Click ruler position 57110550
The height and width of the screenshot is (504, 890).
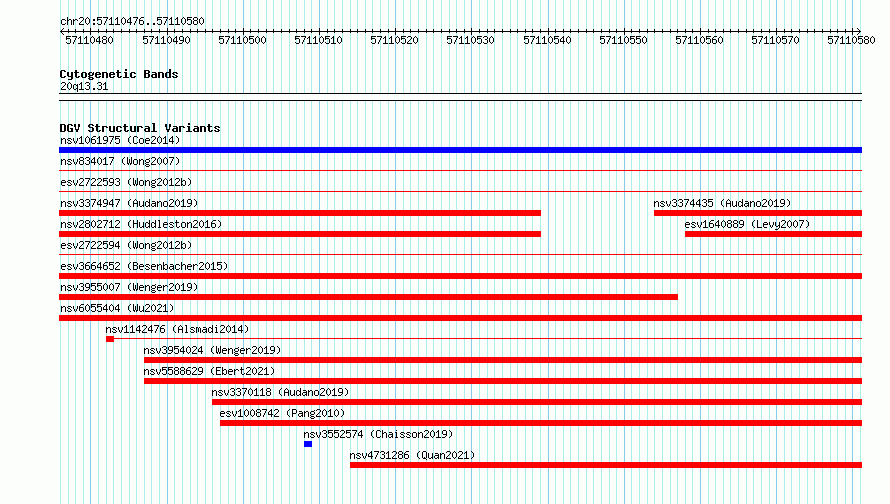pyautogui.click(x=623, y=40)
